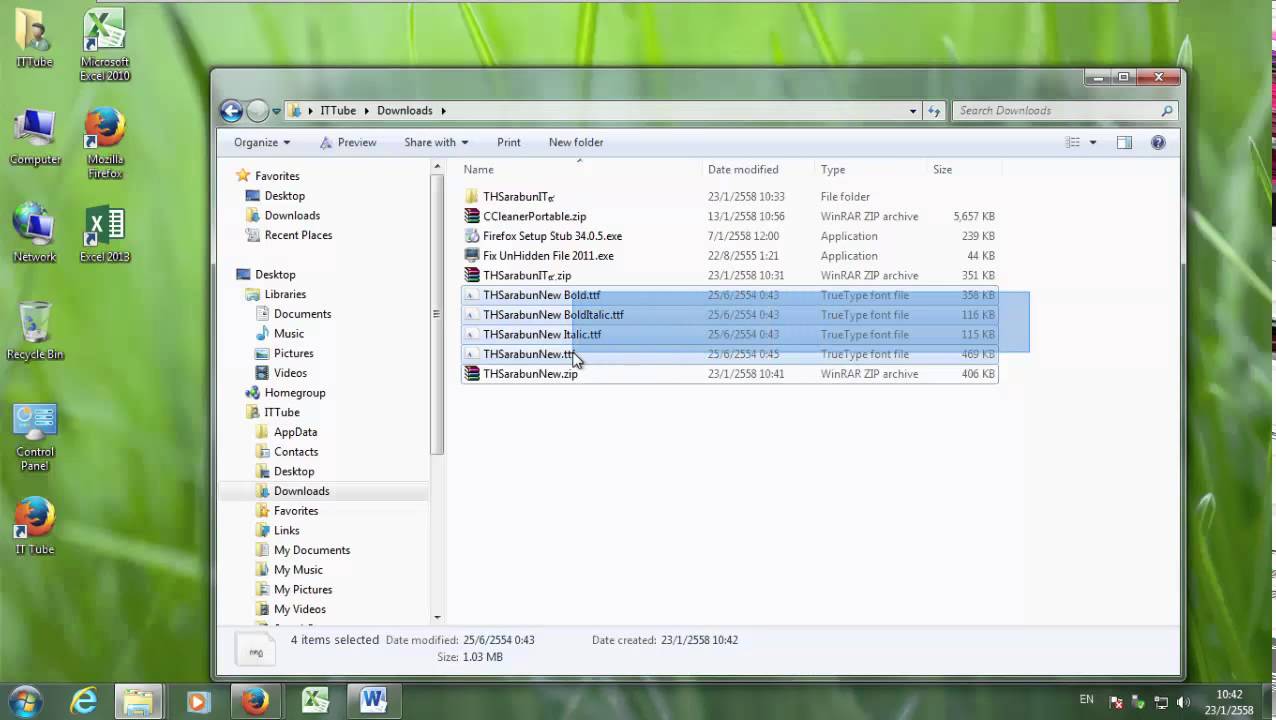Select CCleanerPortable.zip archive icon
The width and height of the screenshot is (1276, 720).
pos(472,216)
